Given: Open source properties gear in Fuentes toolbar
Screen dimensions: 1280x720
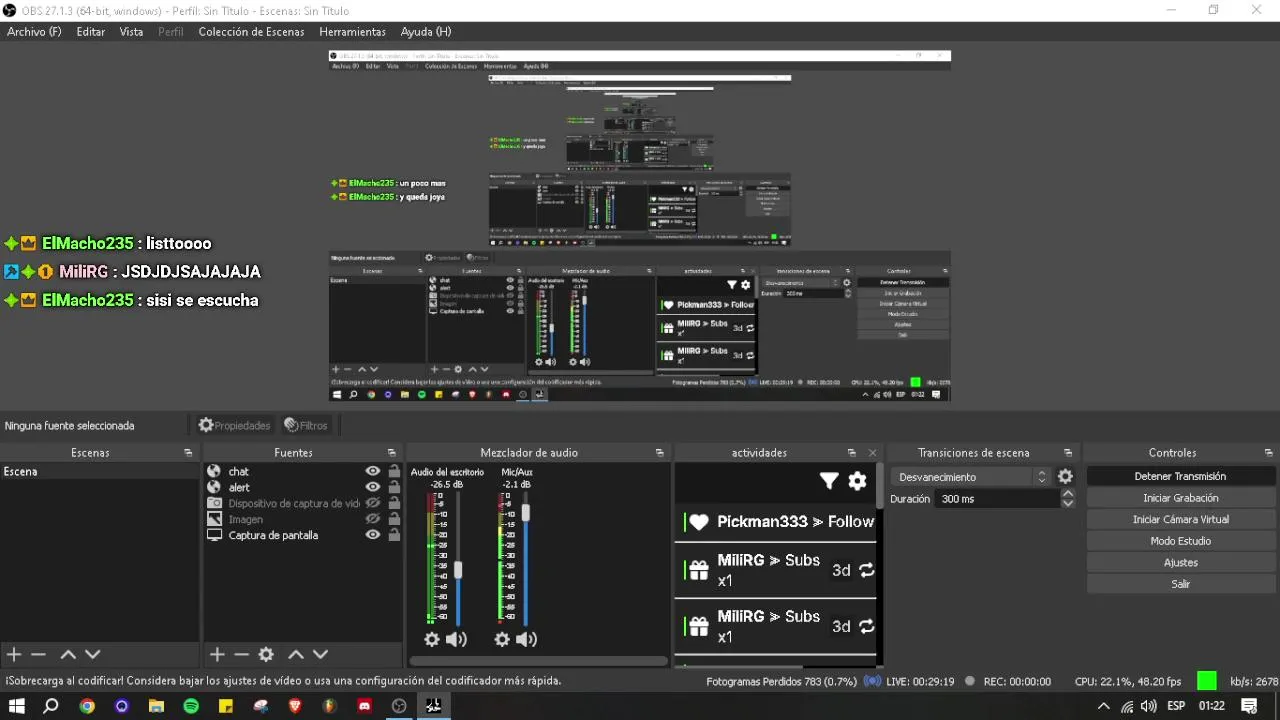Looking at the screenshot, I should point(266,654).
